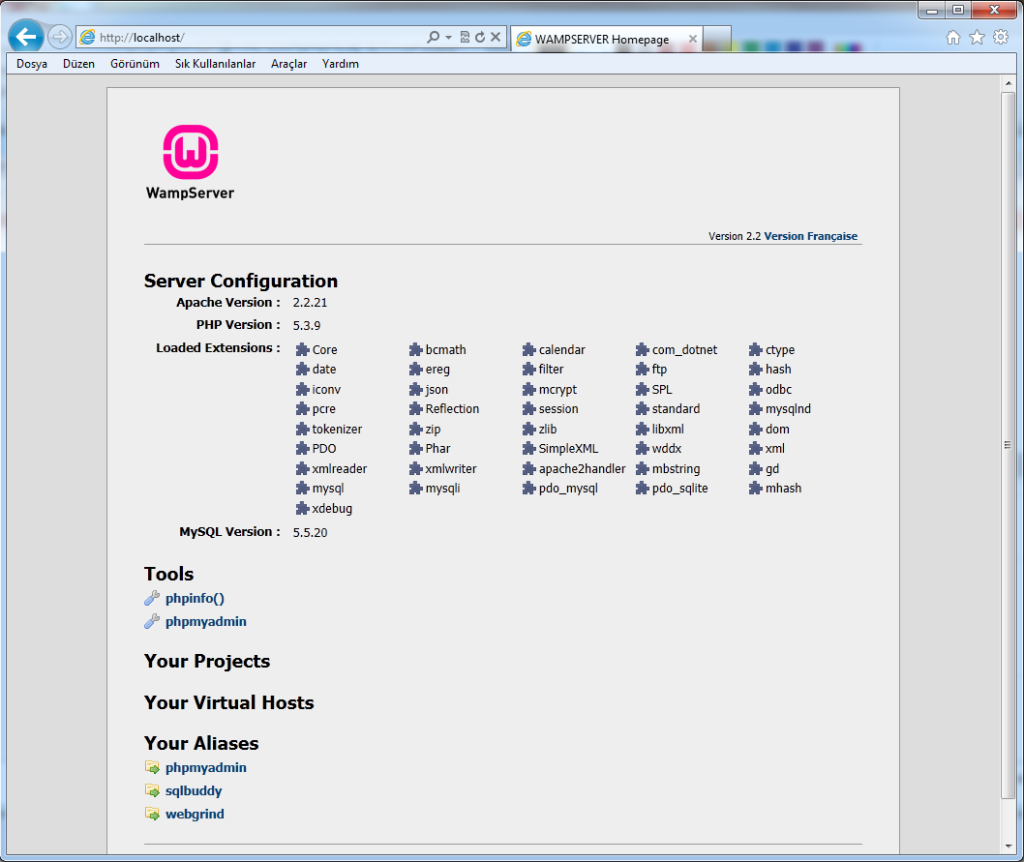Select the WAMPSERVER Homepage tab
This screenshot has height=862, width=1024.
(x=600, y=39)
